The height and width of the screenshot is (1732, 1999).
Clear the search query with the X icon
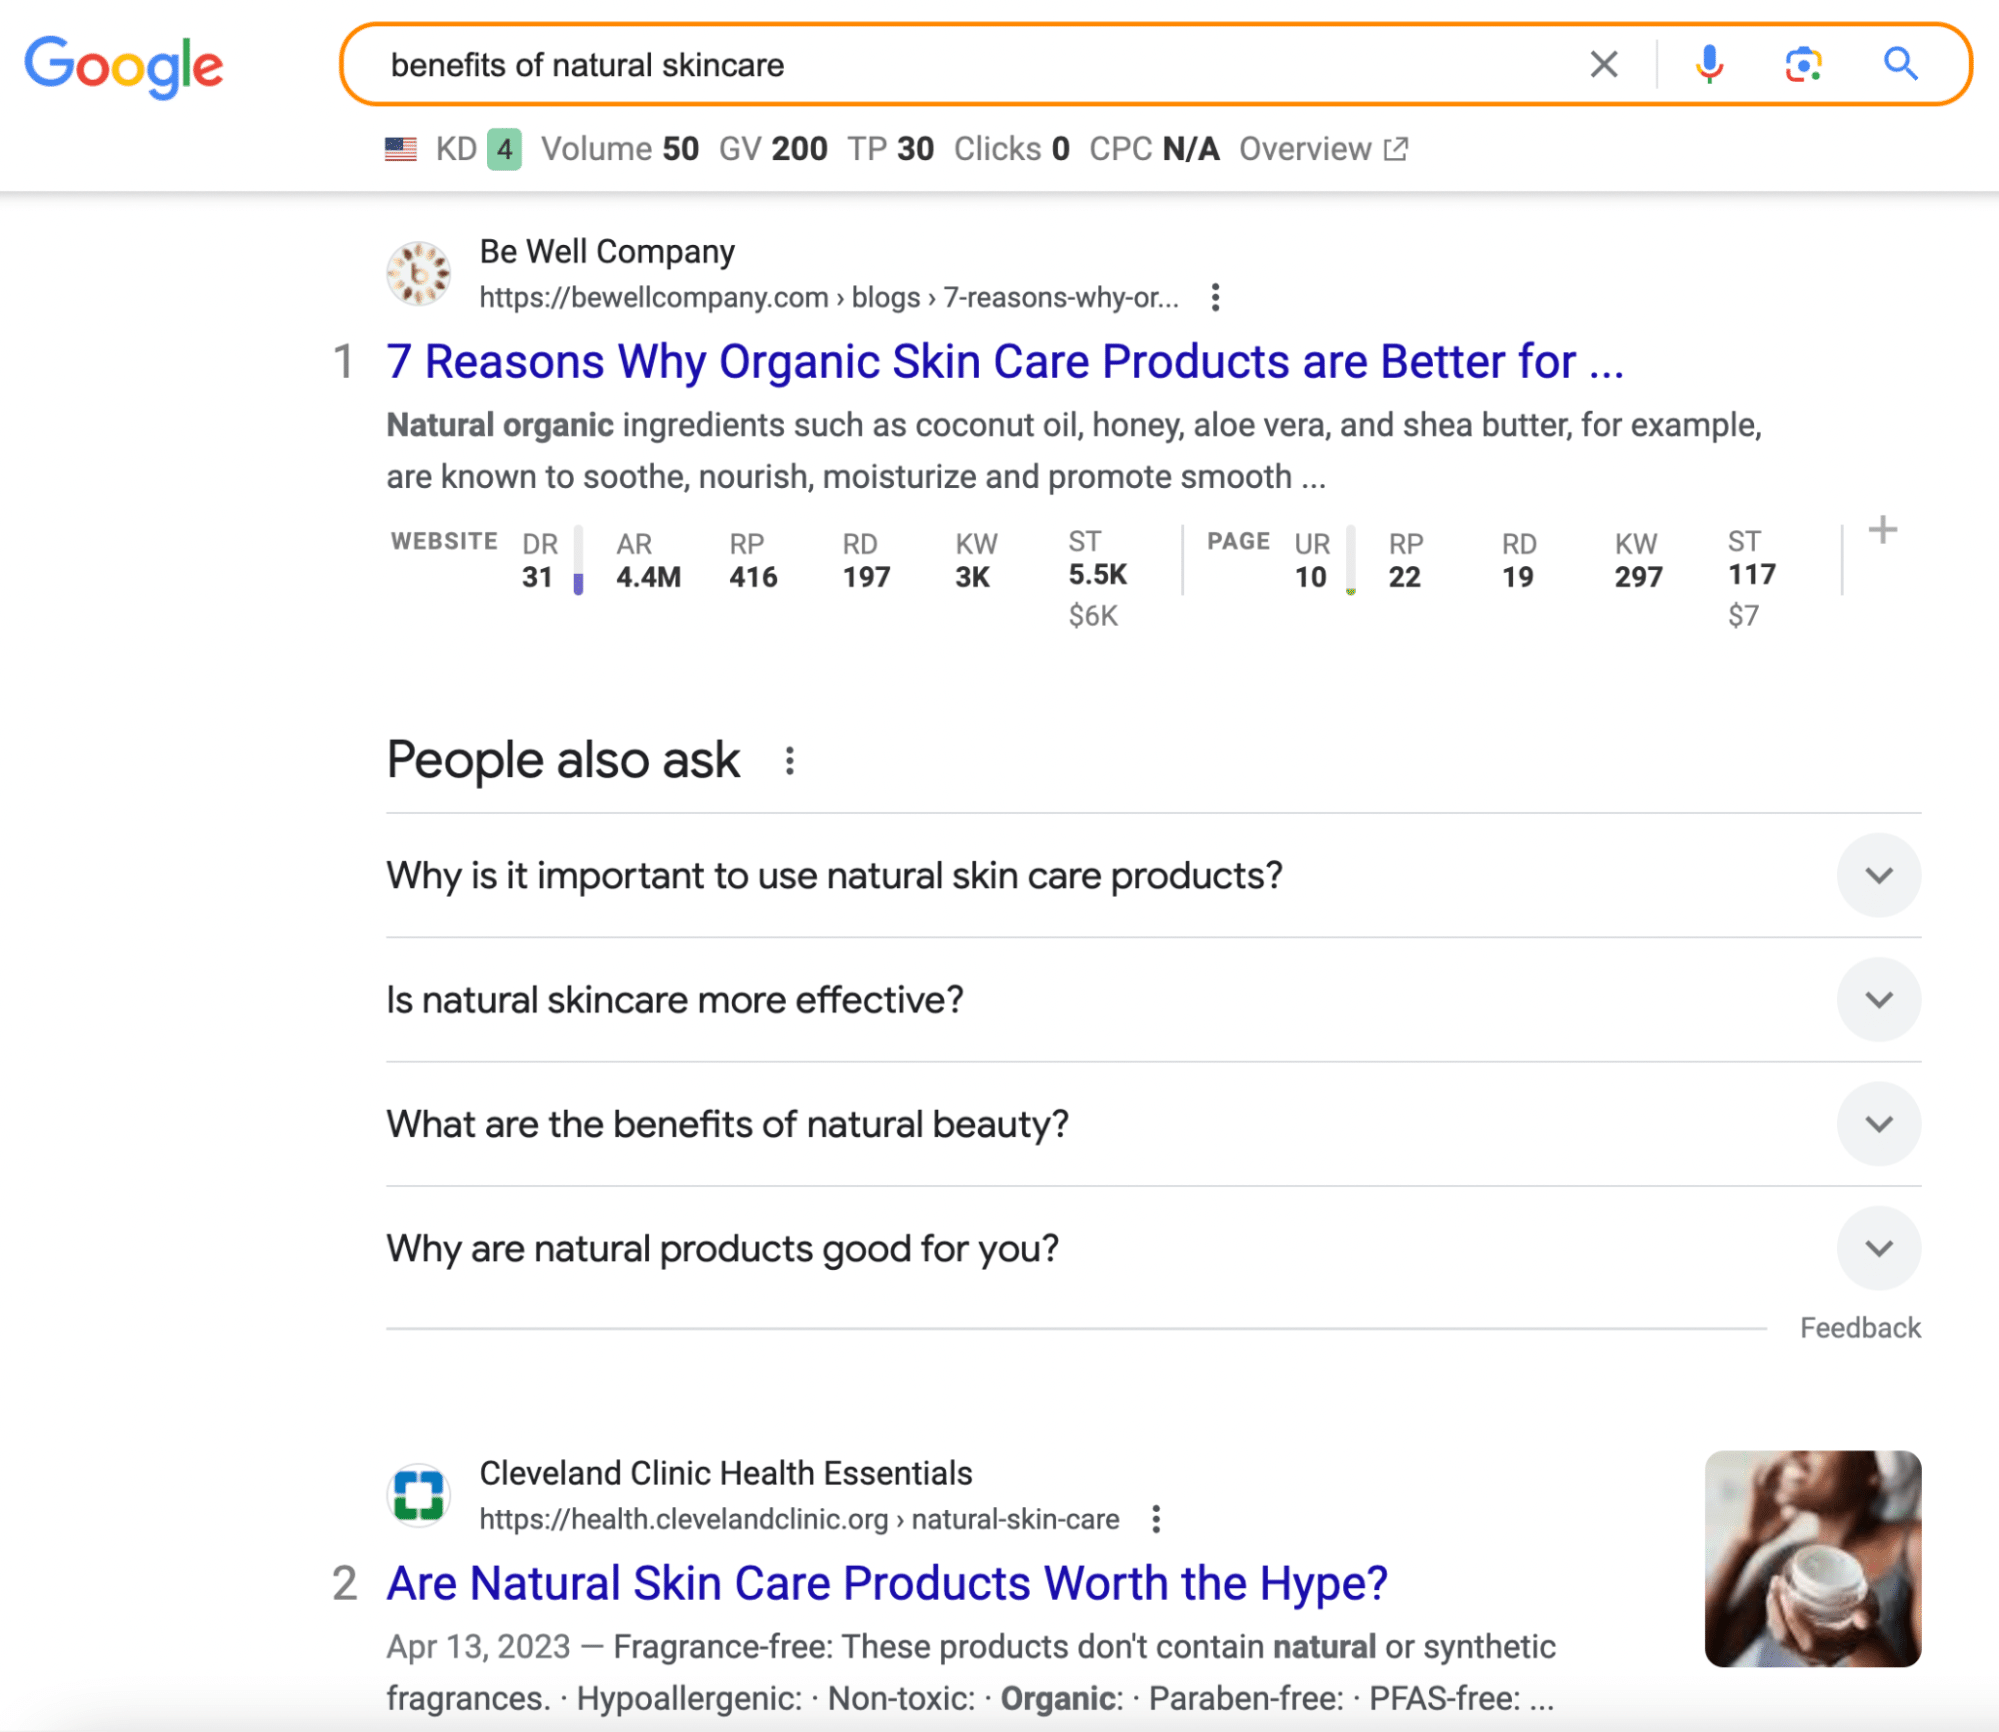point(1603,64)
